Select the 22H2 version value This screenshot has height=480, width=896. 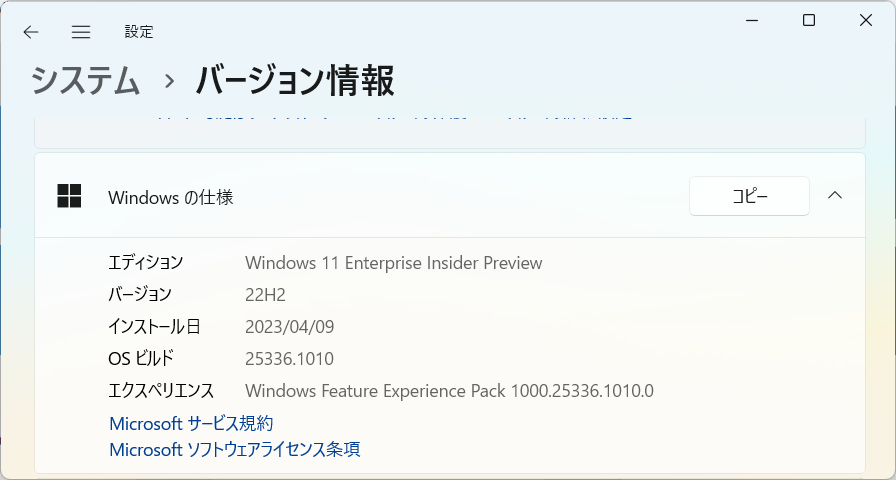coord(265,295)
